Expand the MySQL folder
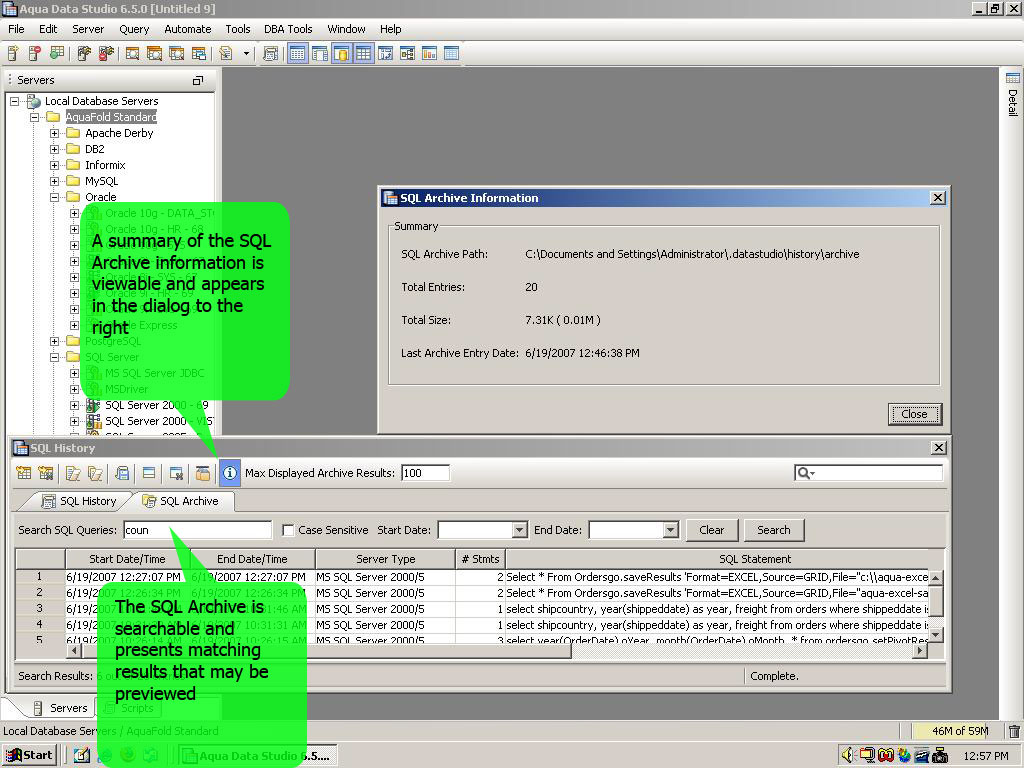 point(55,182)
